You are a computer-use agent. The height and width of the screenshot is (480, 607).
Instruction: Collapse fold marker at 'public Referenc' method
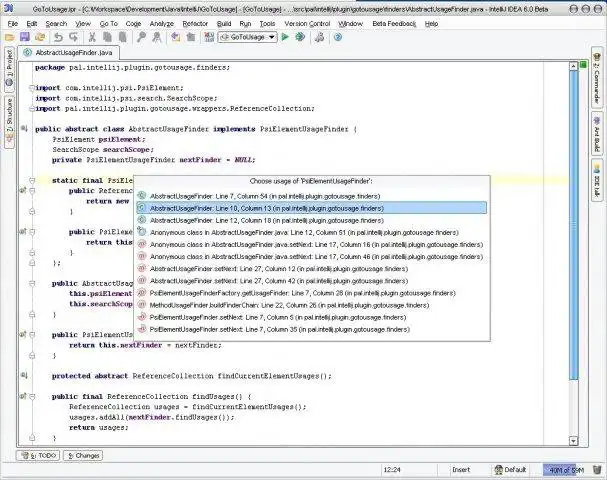click(x=32, y=191)
